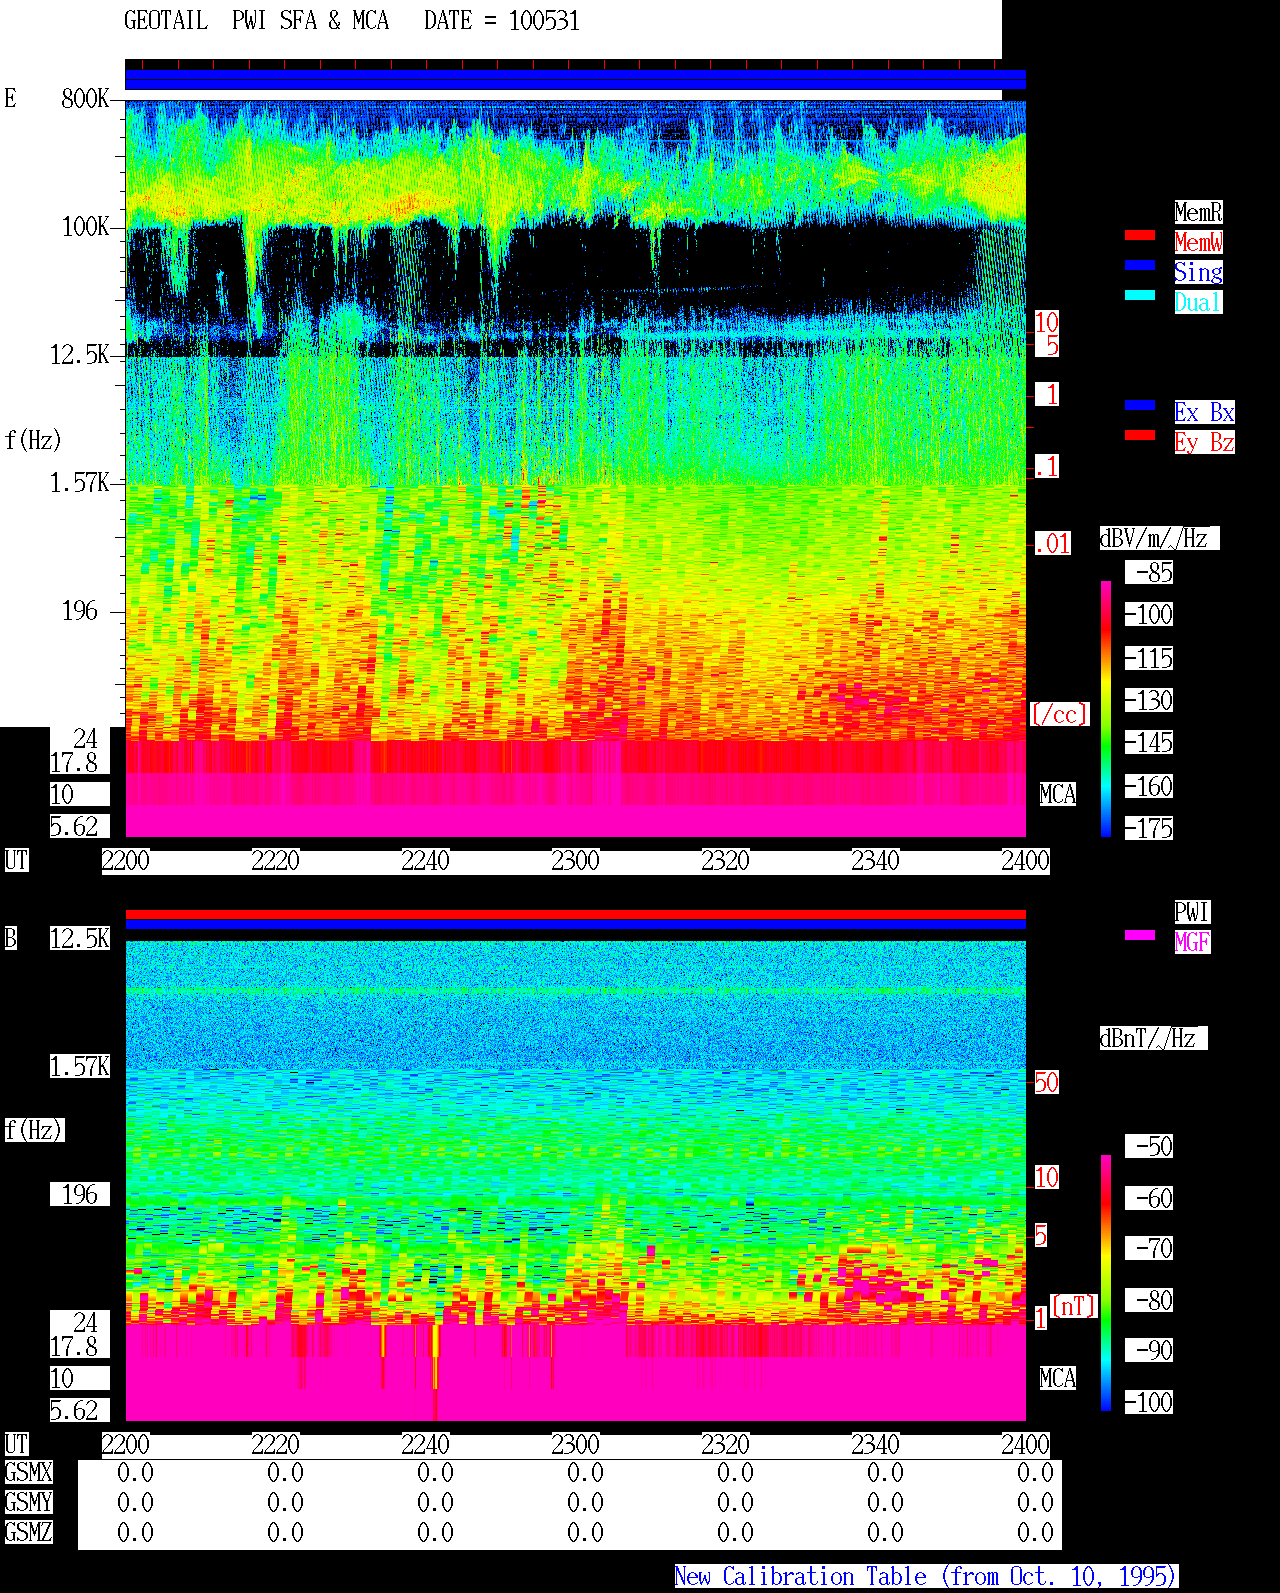The image size is (1280, 1593).
Task: Click the dBV/m/√Hz unit label
Action: [x=1159, y=538]
